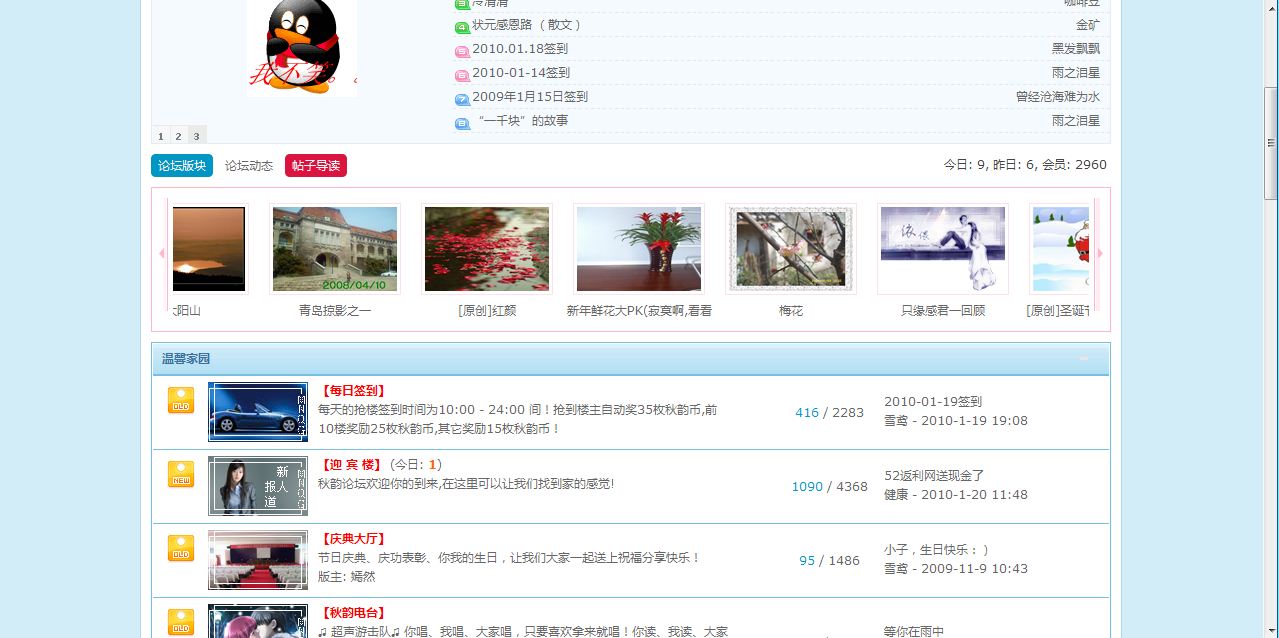This screenshot has width=1279, height=638.
Task: Open author 金矿 profile
Action: point(1088,25)
